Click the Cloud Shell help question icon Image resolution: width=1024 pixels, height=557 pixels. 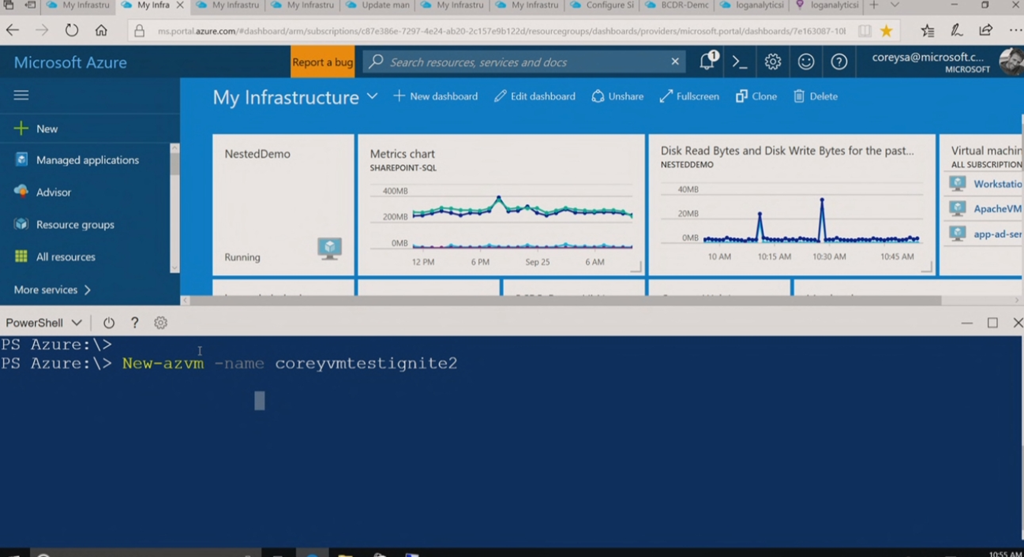[x=135, y=323]
